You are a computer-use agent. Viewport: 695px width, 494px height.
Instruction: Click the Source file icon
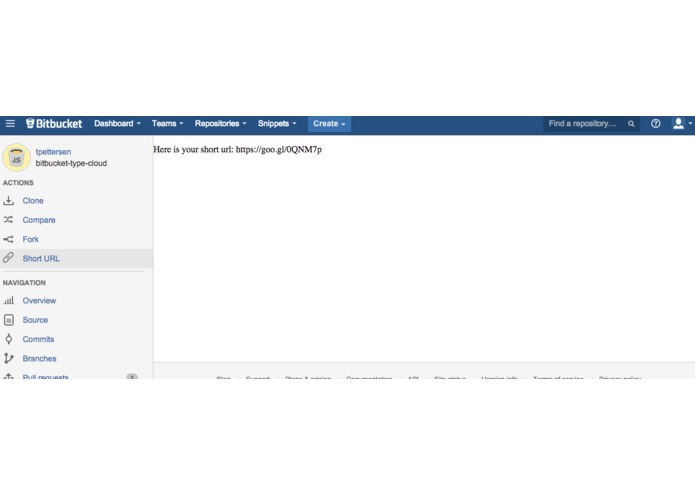click(x=8, y=320)
